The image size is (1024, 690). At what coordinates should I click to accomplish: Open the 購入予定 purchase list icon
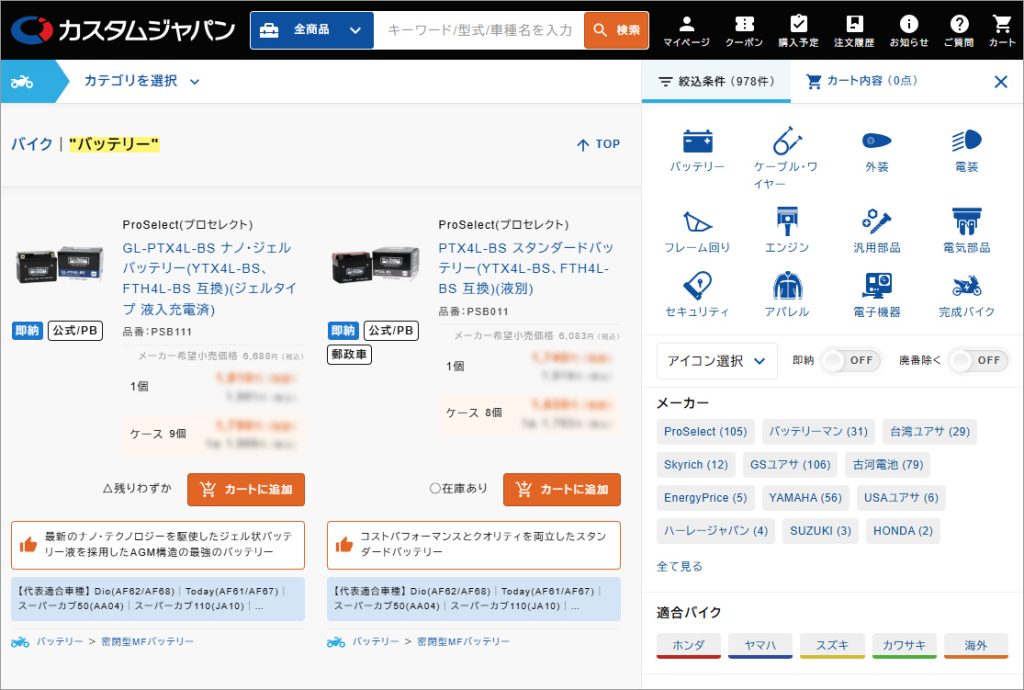point(798,31)
